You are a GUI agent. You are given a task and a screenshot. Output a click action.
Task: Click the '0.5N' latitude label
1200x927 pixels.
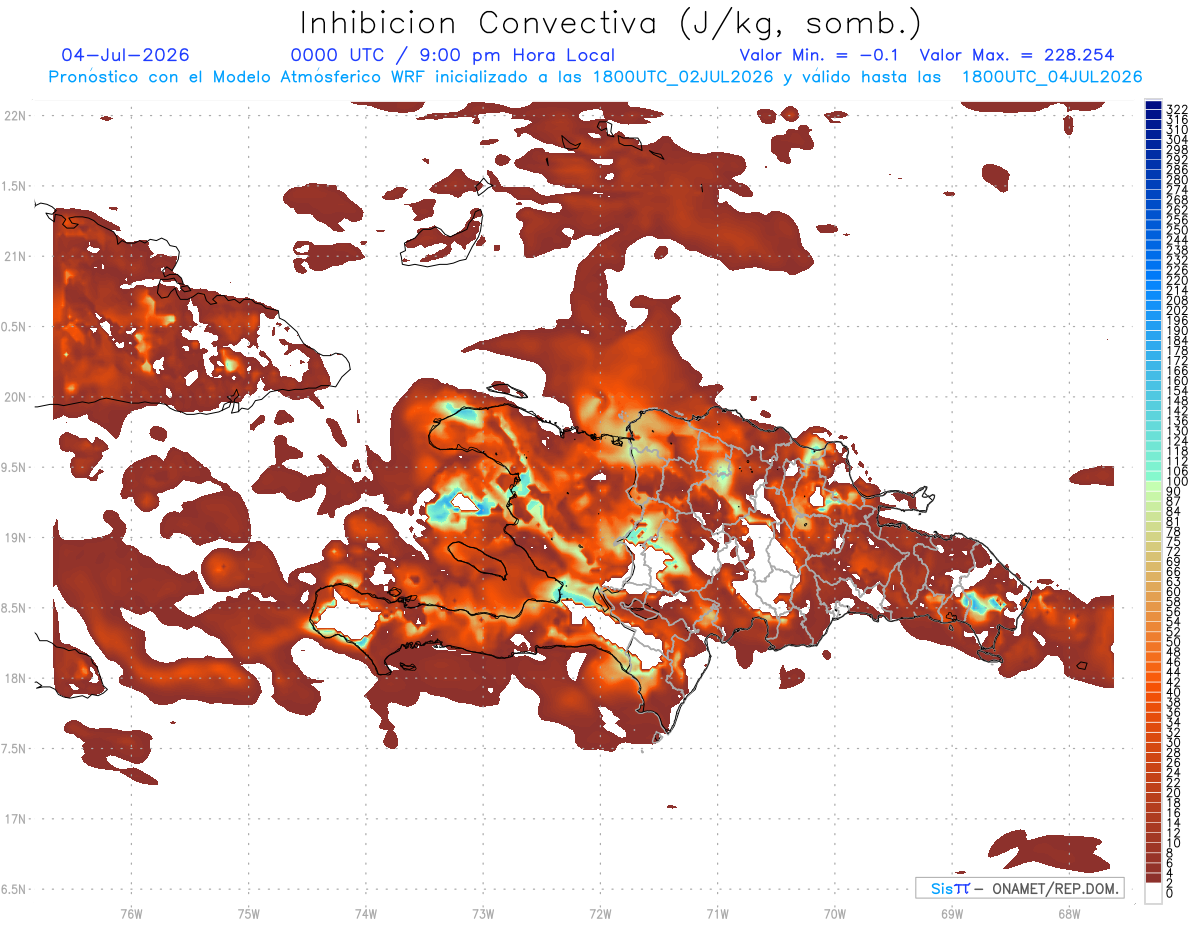tap(15, 327)
